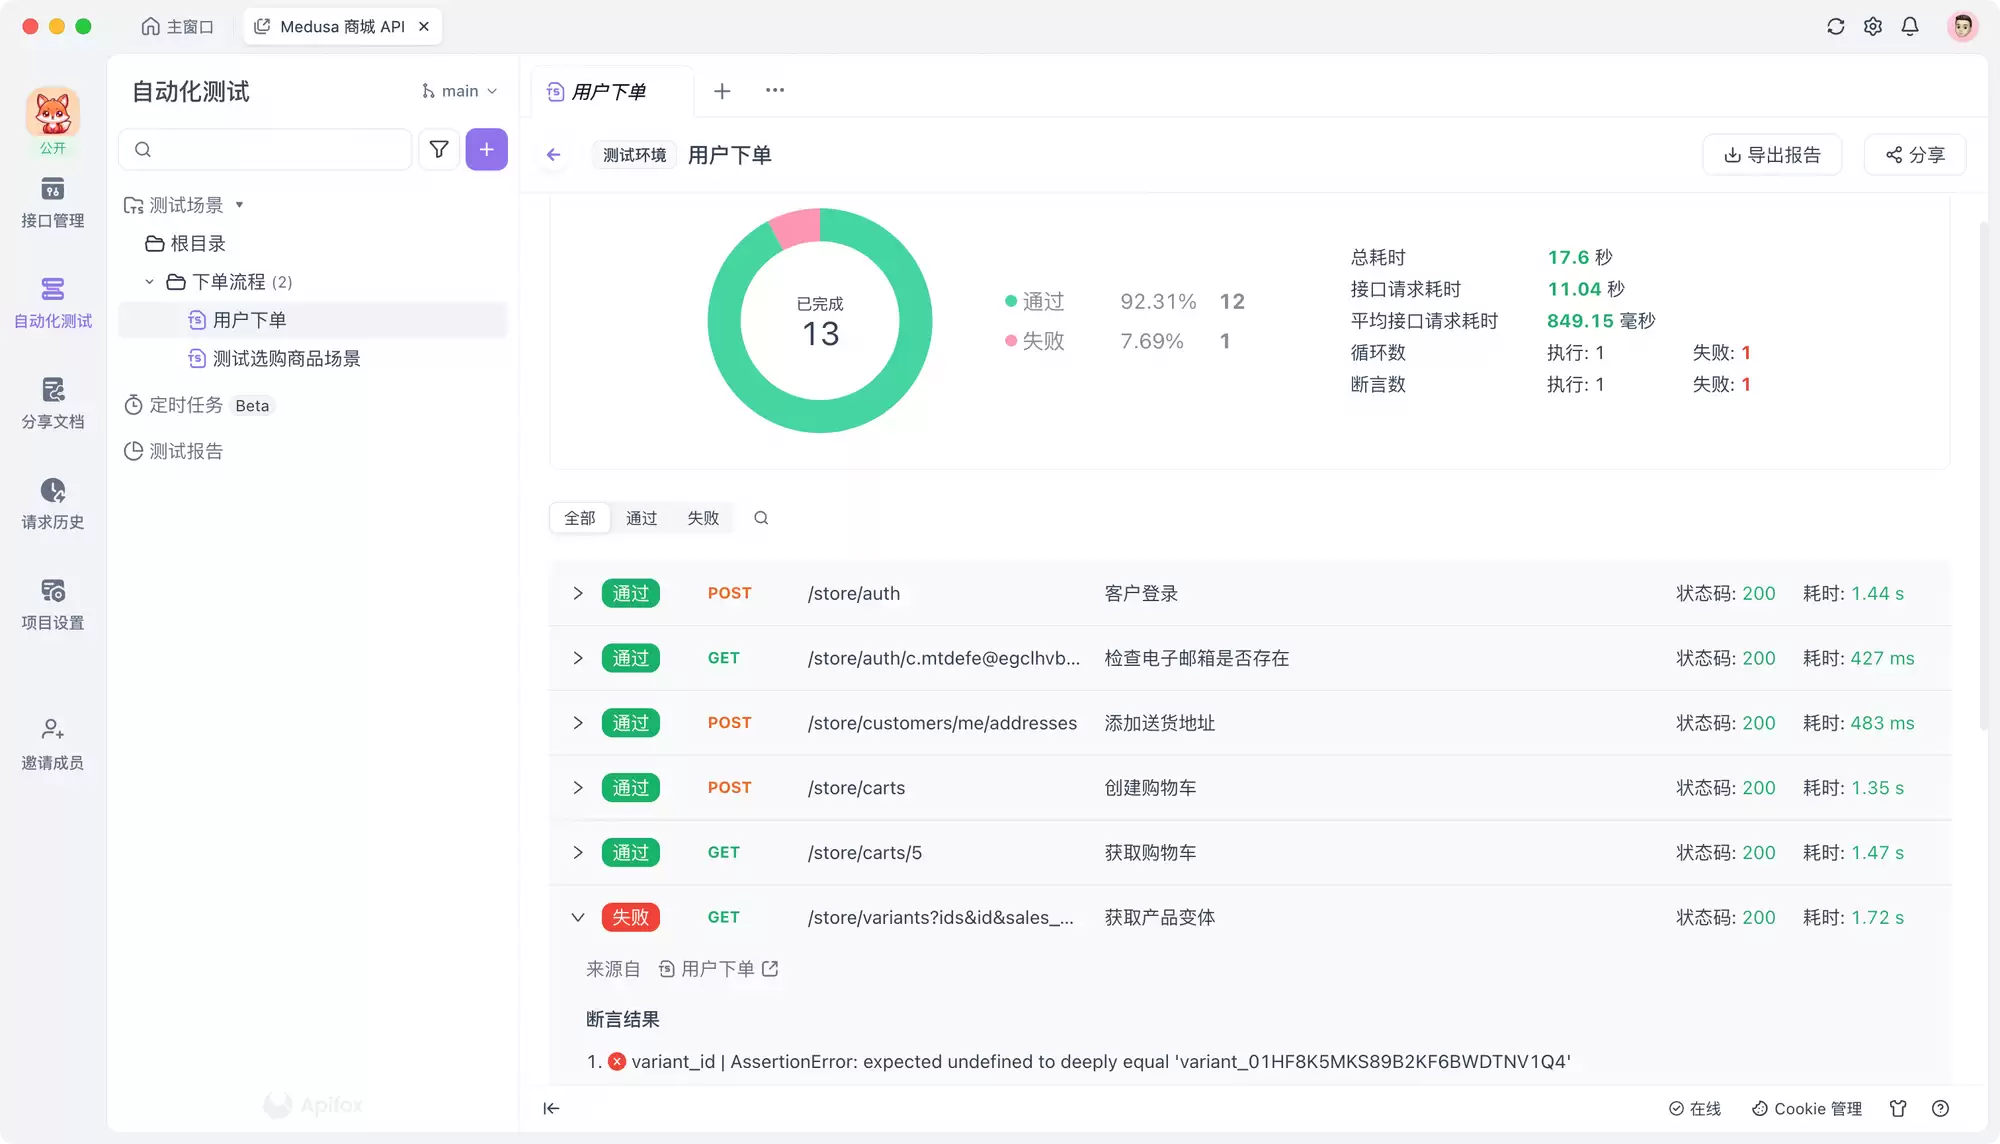This screenshot has width=2000, height=1144.
Task: Click the refresh icon in title bar
Action: pyautogui.click(x=1835, y=27)
